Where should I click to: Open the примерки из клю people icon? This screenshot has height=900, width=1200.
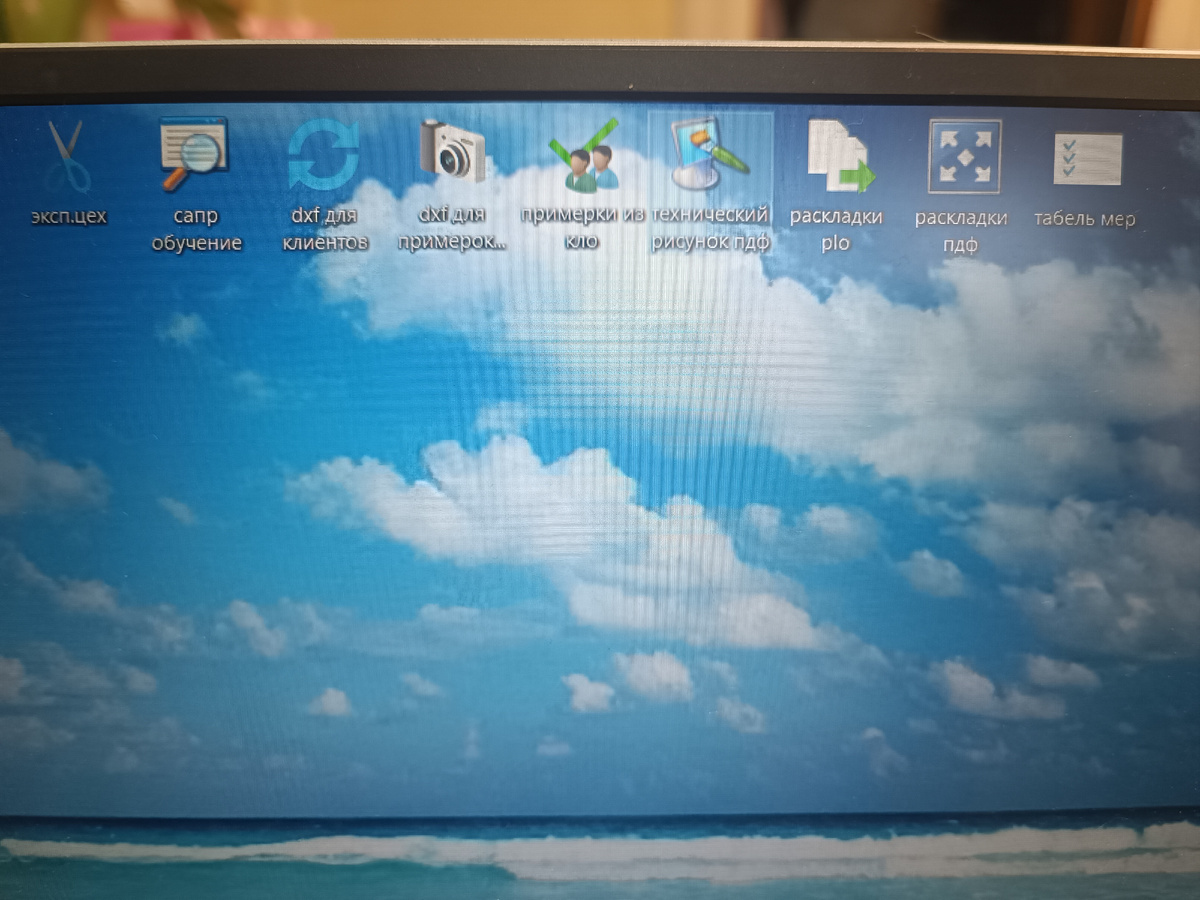tap(583, 157)
